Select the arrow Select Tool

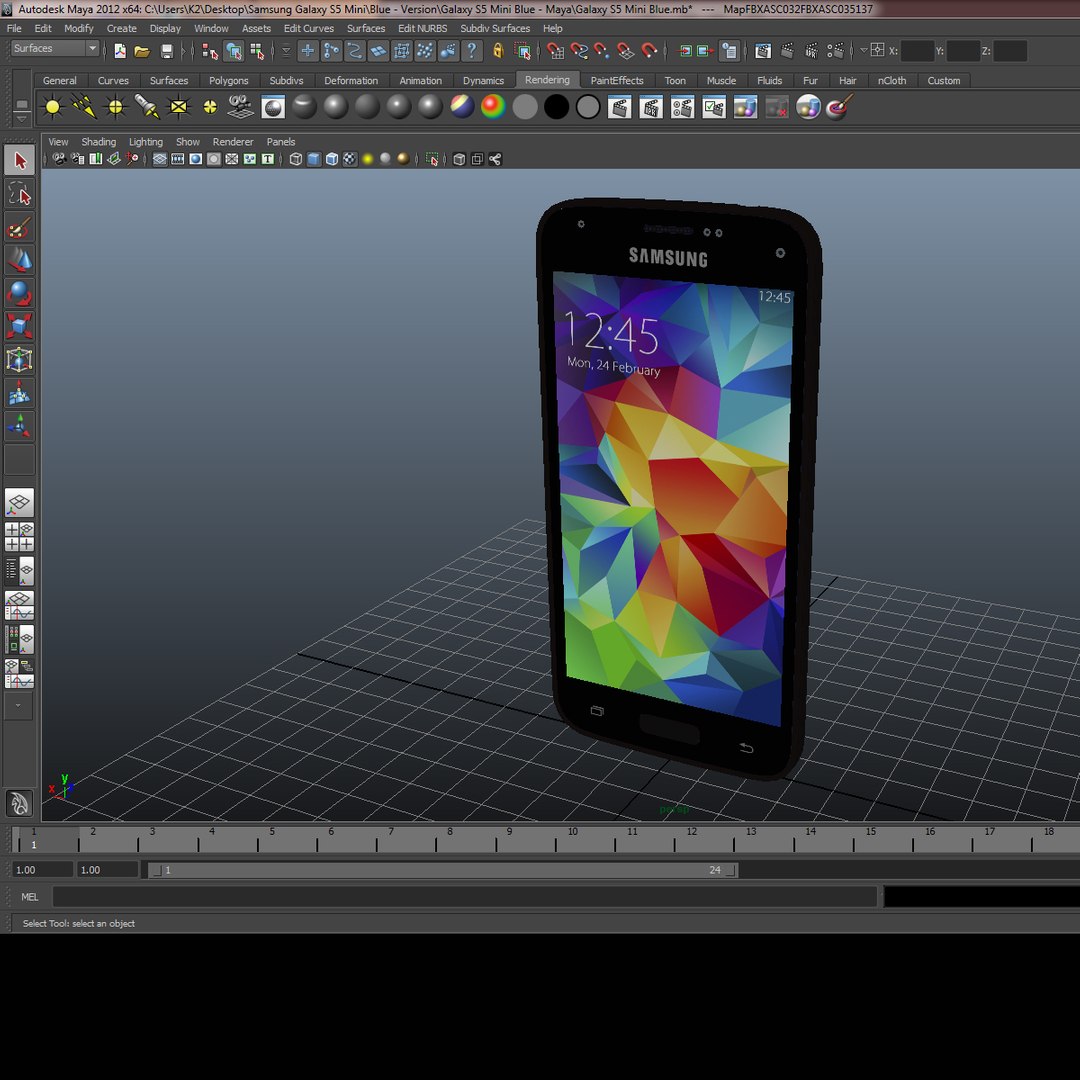19,160
